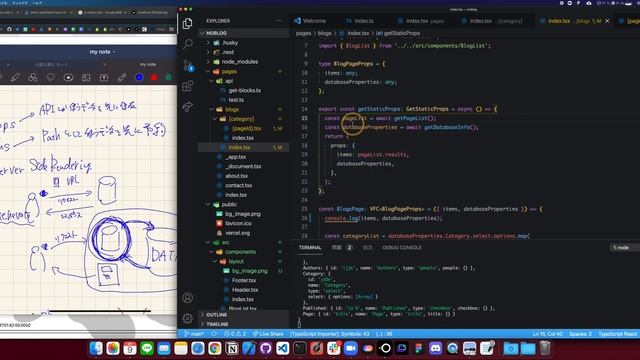Open the Extensions view icon
Screen dimensions: 640x360
click(187, 86)
